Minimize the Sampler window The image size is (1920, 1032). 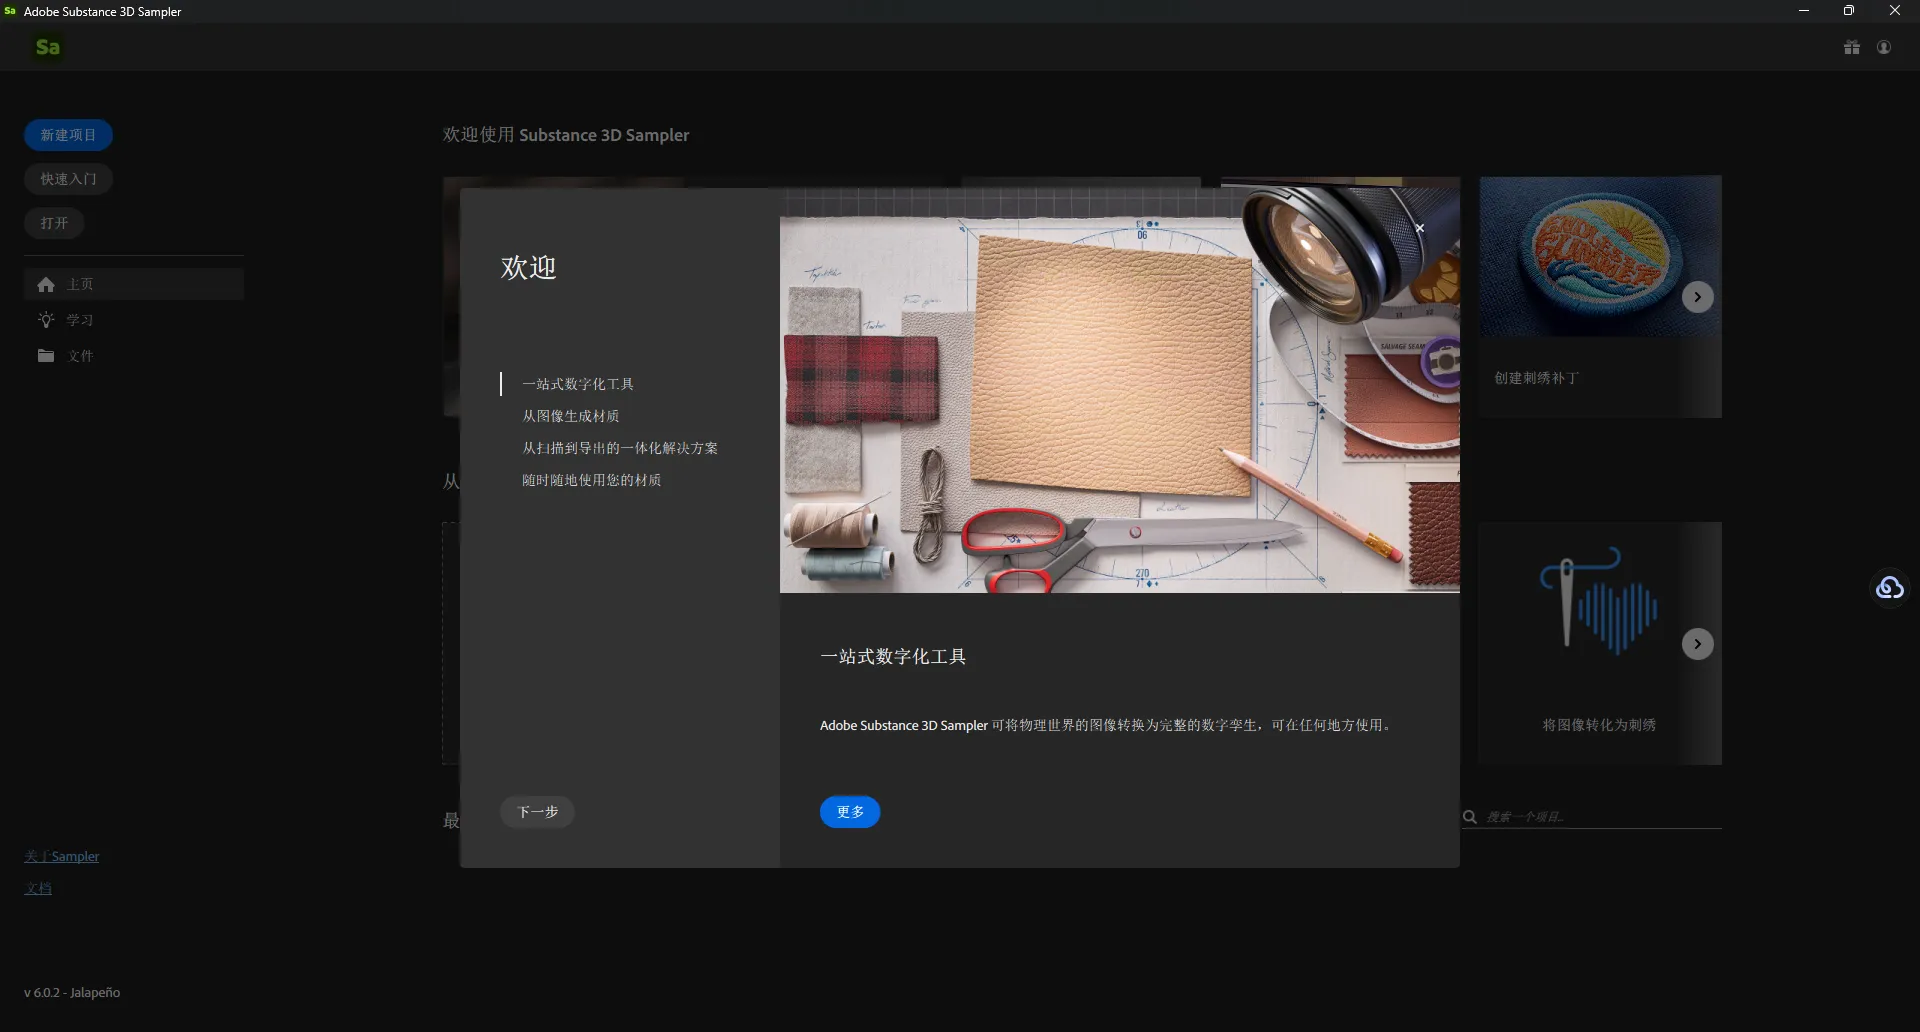coord(1804,11)
